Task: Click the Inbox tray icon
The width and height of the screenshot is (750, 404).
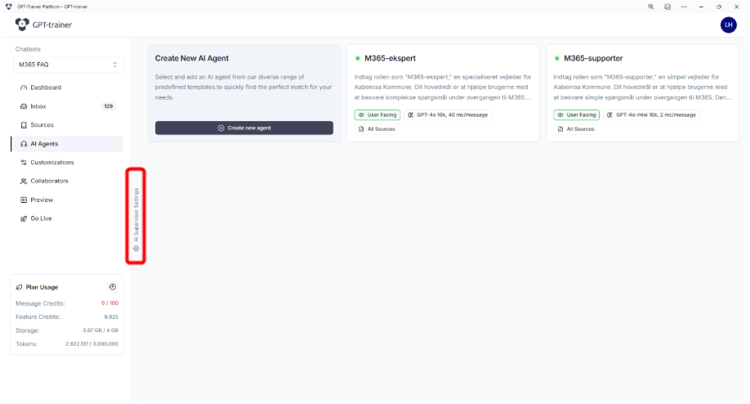Action: pyautogui.click(x=23, y=106)
